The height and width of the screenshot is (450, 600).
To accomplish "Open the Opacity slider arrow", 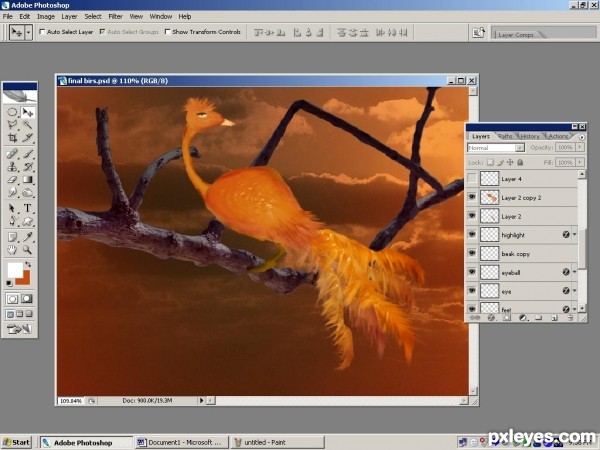I will click(x=580, y=147).
